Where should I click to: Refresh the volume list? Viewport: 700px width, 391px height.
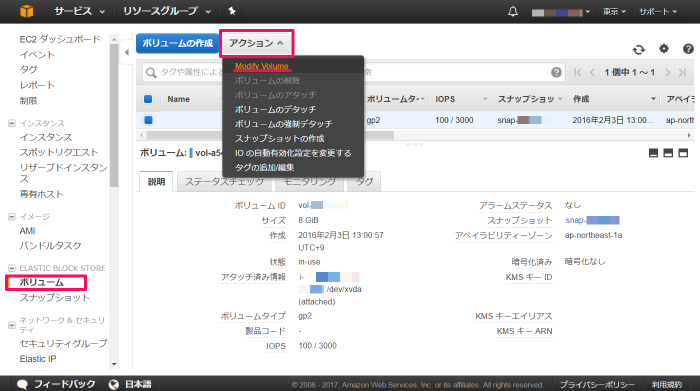(639, 49)
